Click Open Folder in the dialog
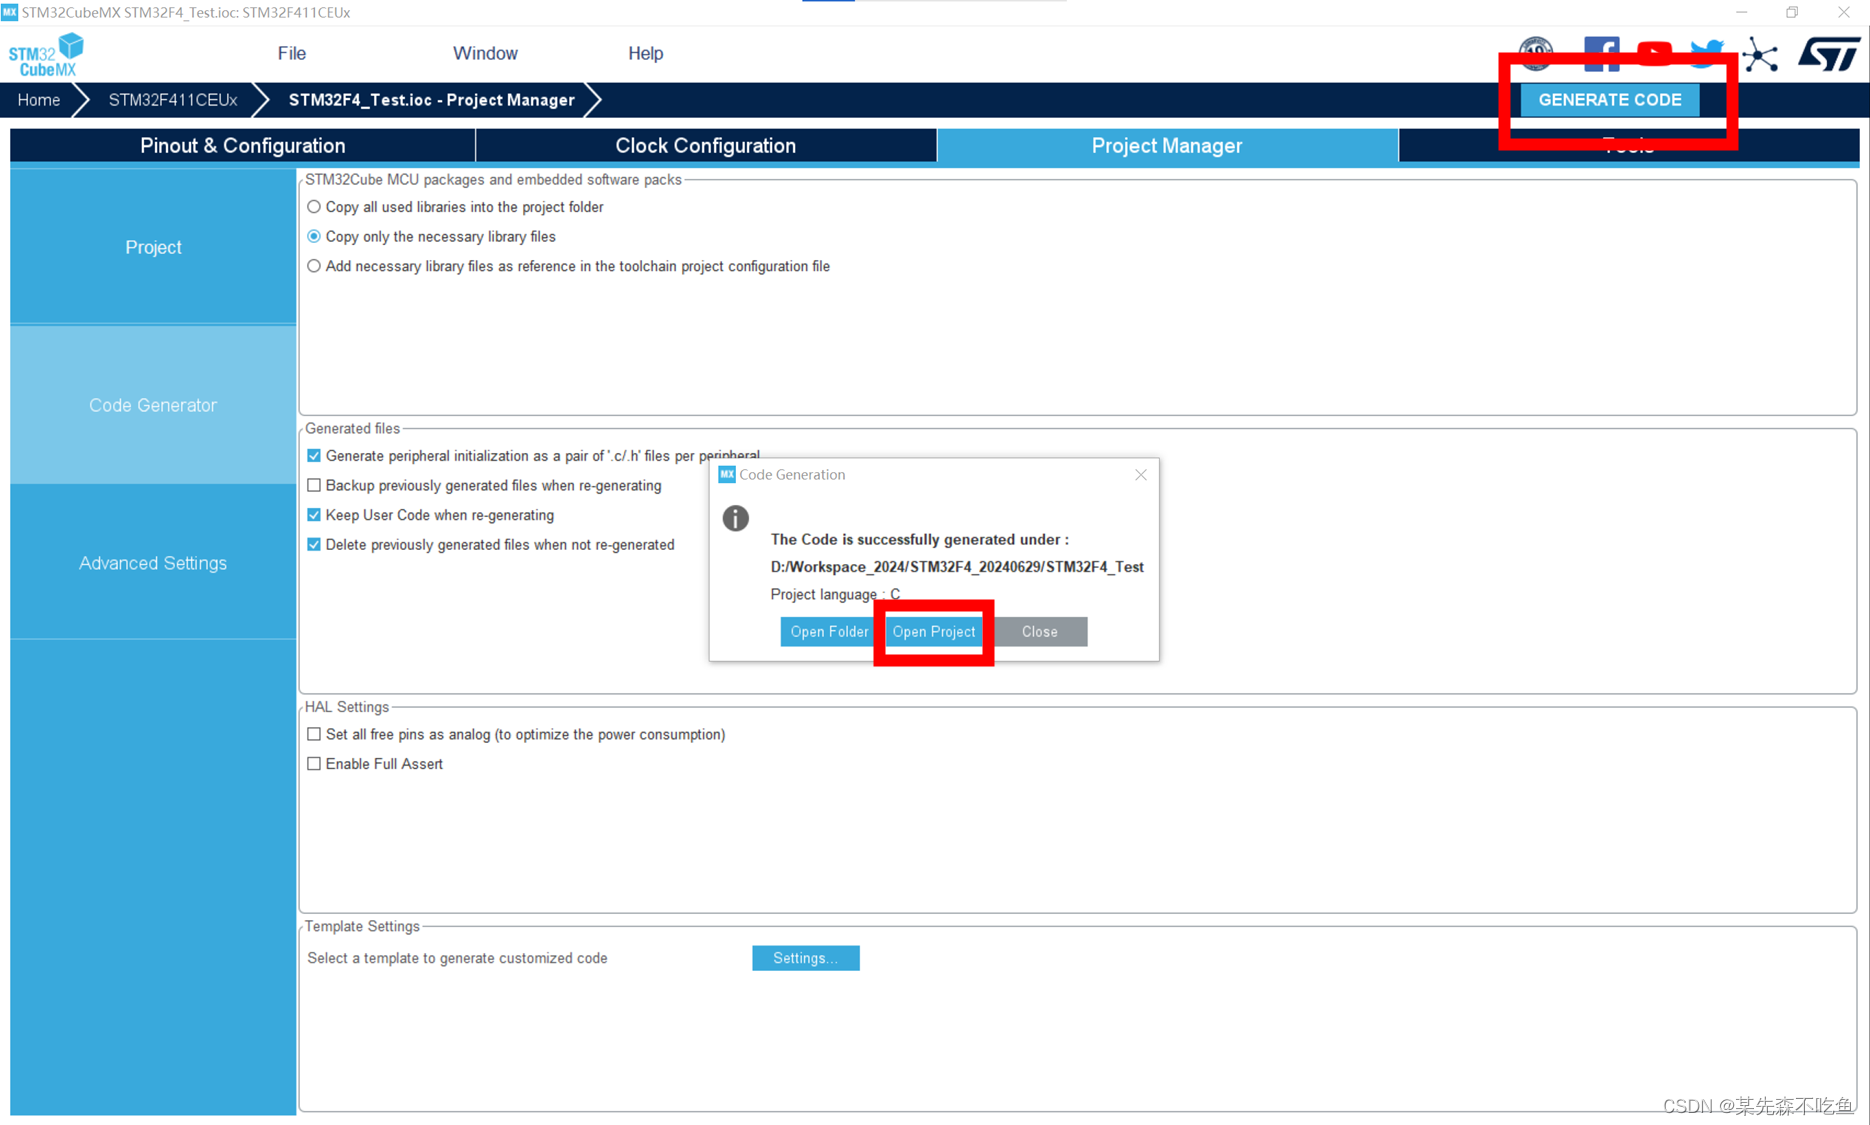1870x1125 pixels. pyautogui.click(x=829, y=632)
